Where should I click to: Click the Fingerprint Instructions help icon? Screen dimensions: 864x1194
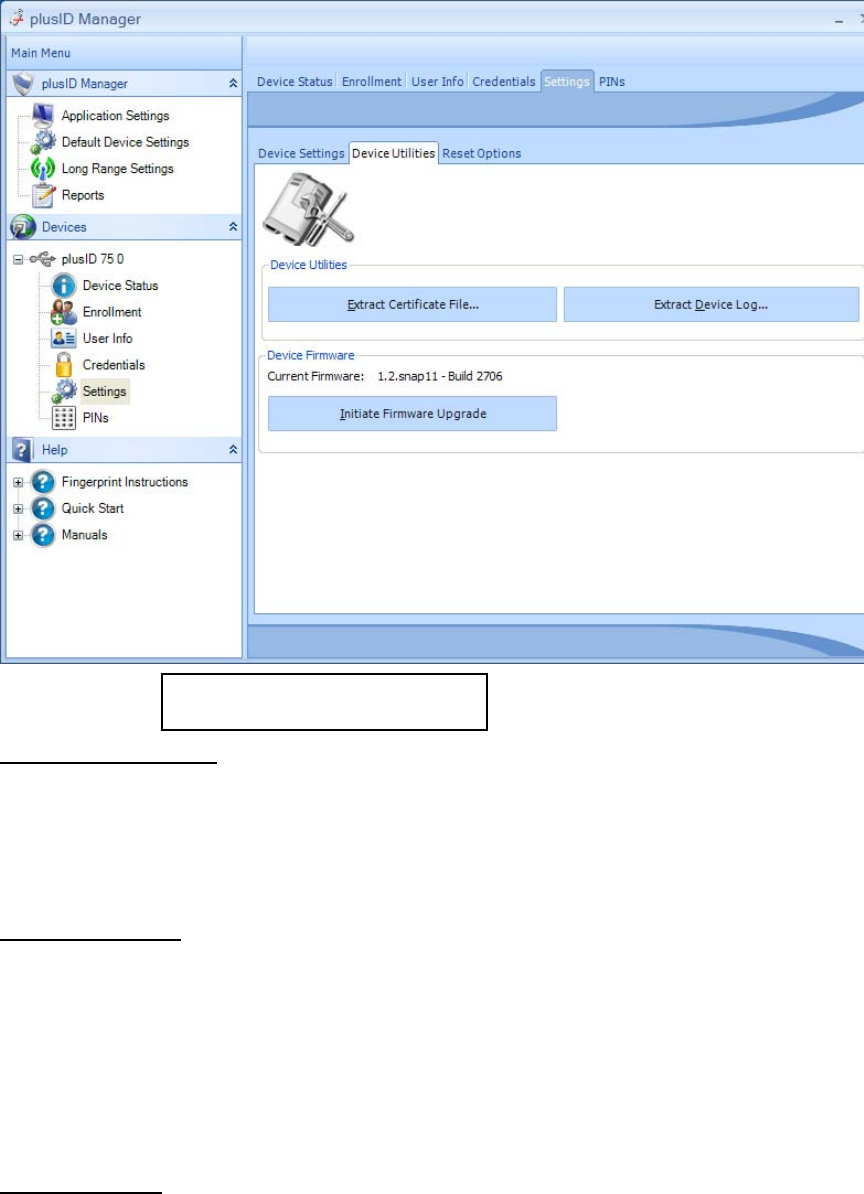[x=43, y=481]
